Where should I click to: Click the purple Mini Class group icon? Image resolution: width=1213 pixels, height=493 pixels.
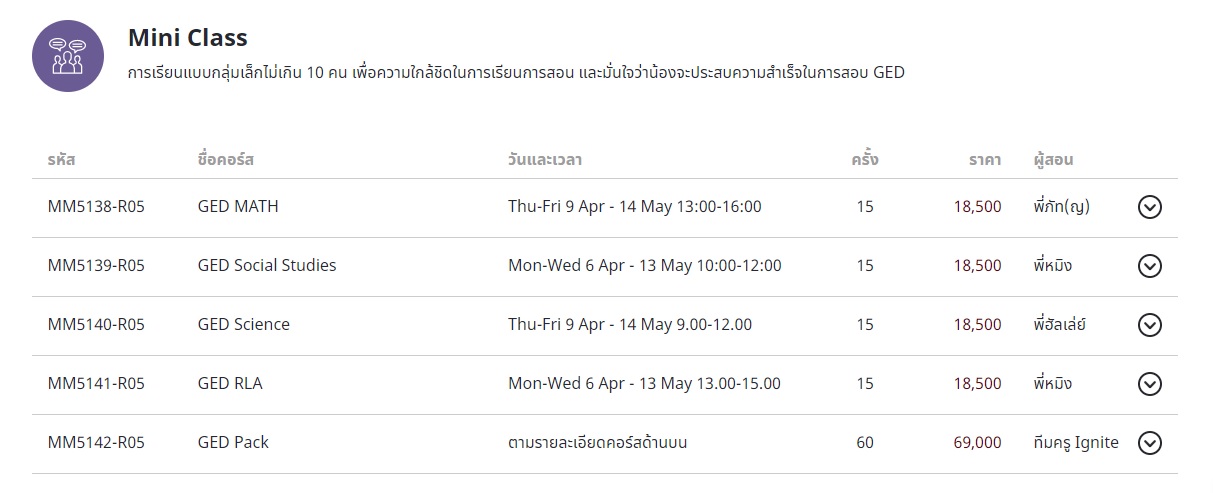[68, 56]
